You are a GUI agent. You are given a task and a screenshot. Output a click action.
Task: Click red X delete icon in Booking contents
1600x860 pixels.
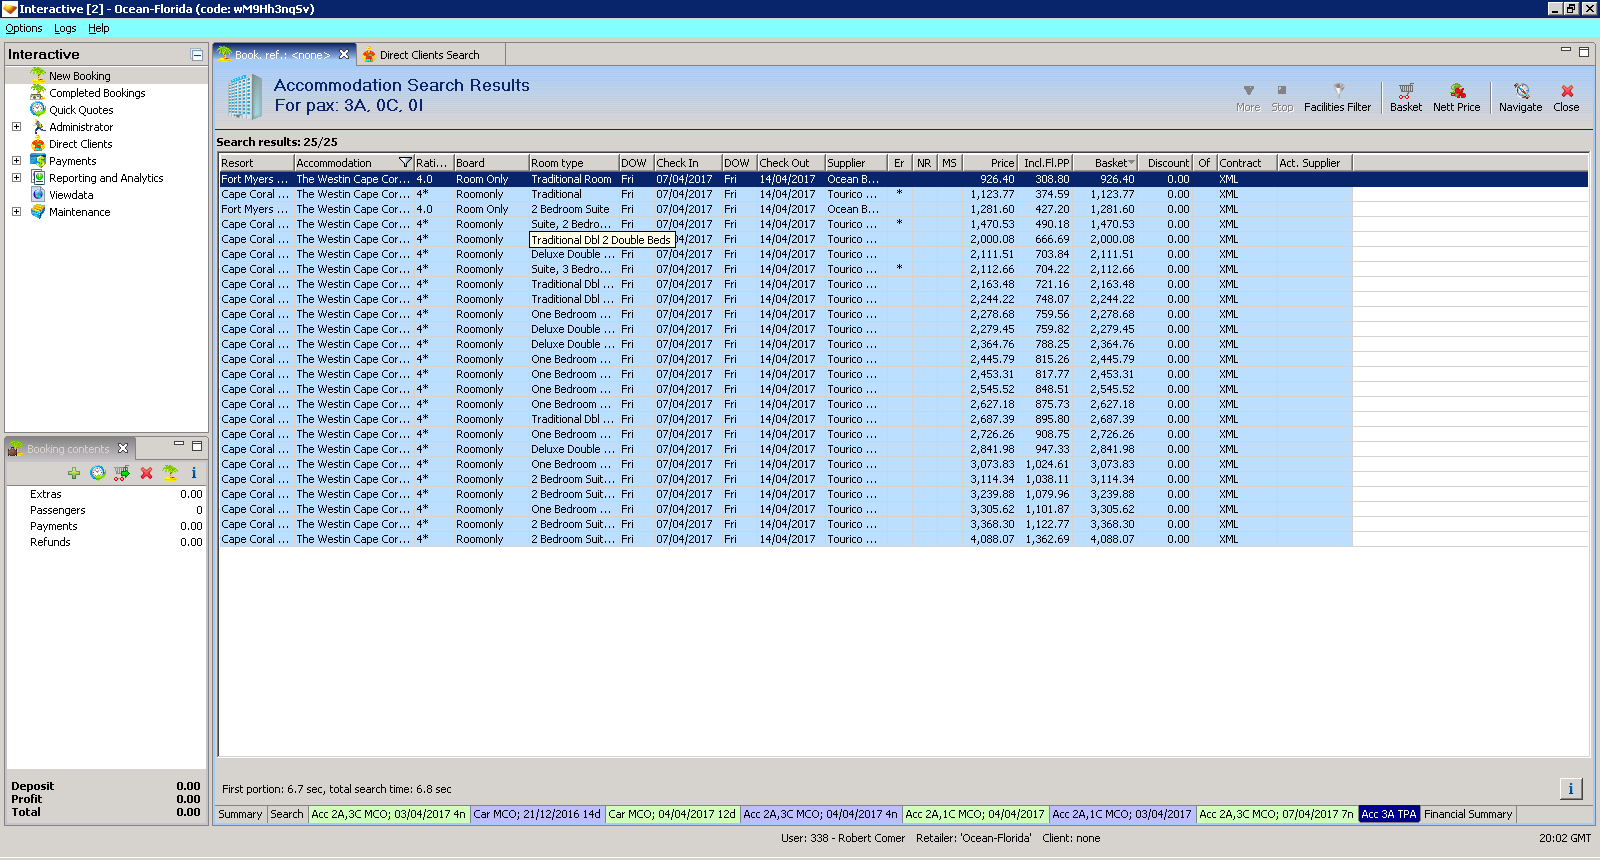[146, 473]
